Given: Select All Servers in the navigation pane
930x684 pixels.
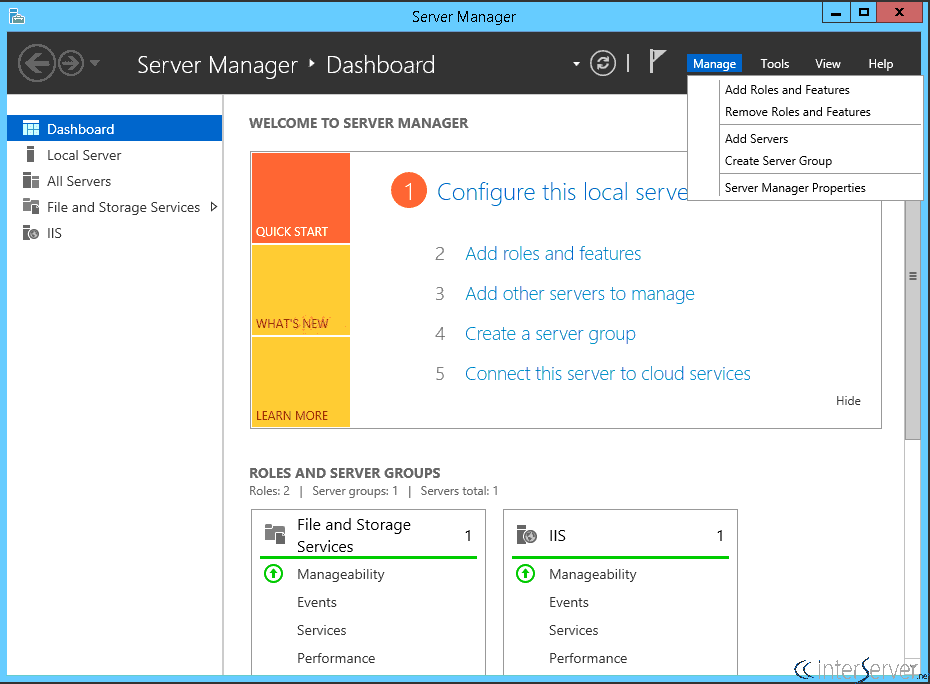Looking at the screenshot, I should tap(114, 181).
